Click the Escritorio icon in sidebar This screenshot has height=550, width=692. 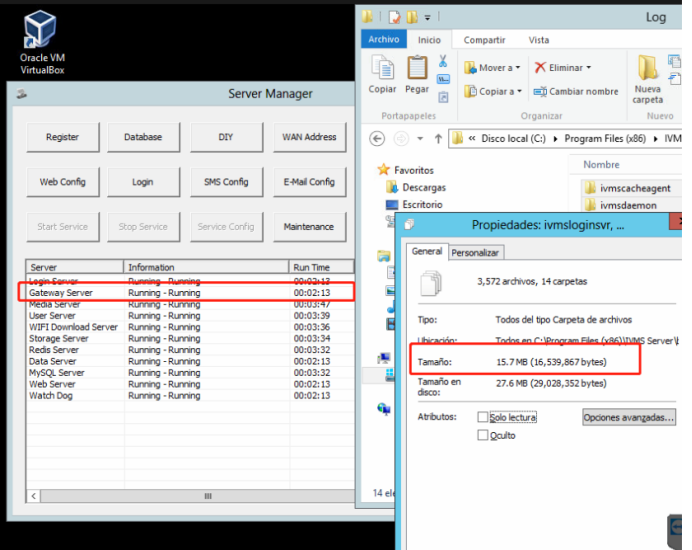click(x=391, y=205)
